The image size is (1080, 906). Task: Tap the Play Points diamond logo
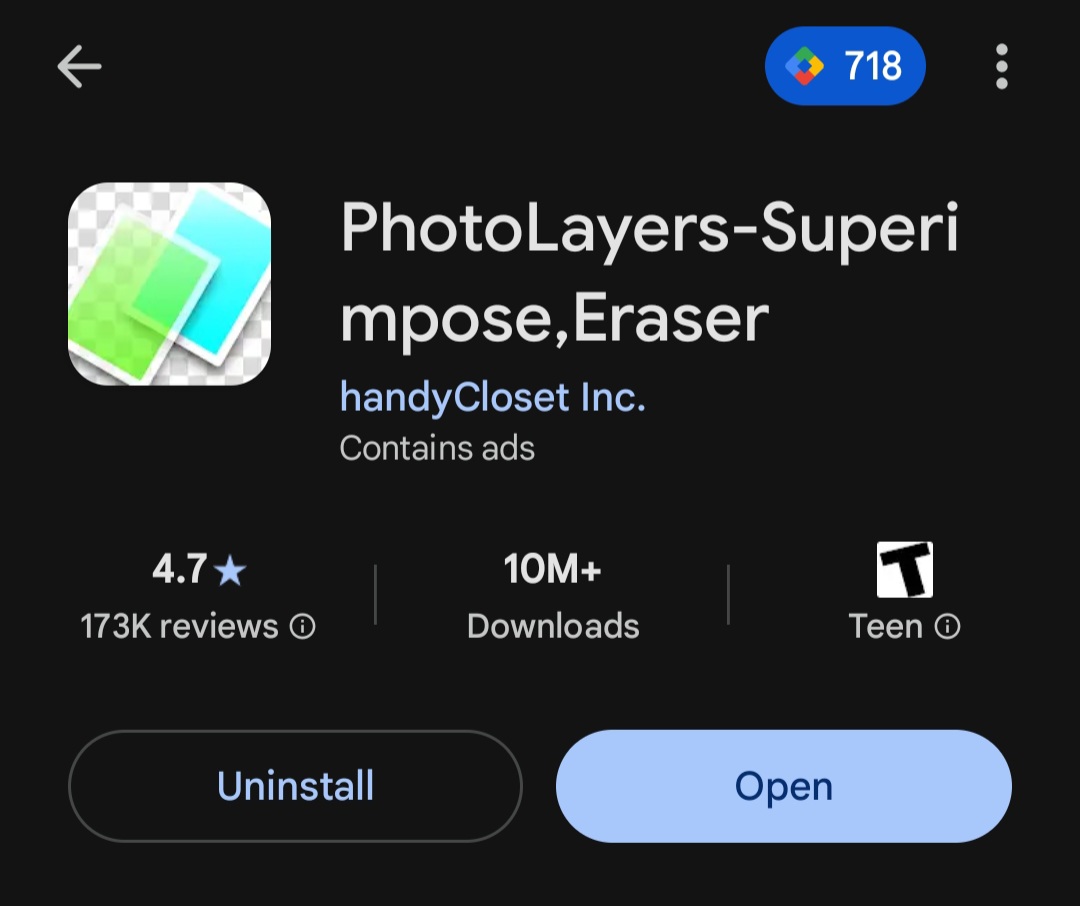pyautogui.click(x=804, y=67)
